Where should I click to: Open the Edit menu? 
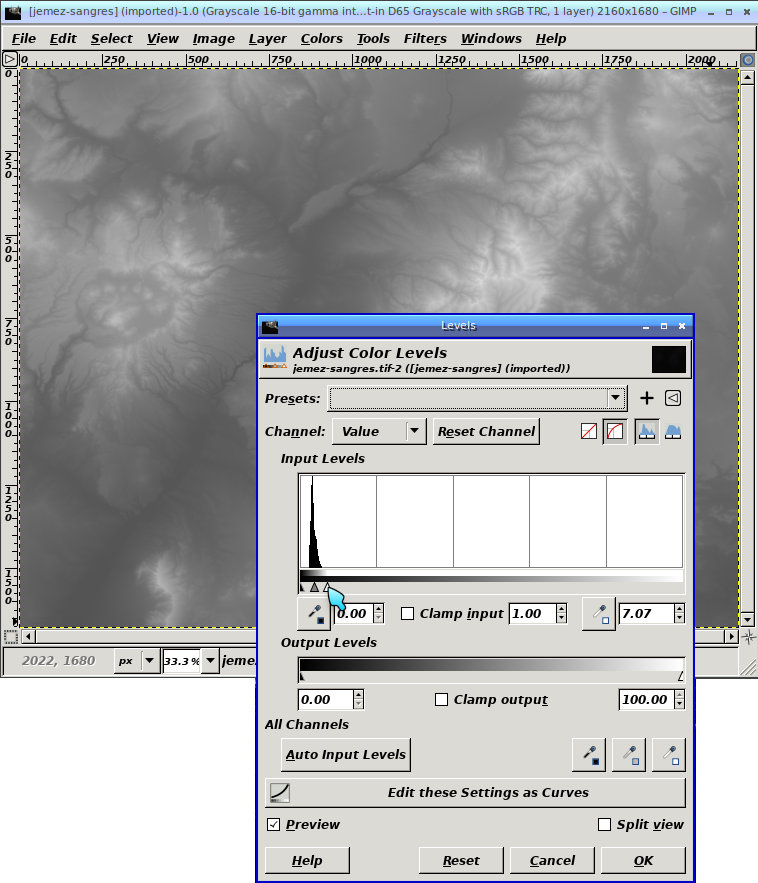[x=63, y=38]
